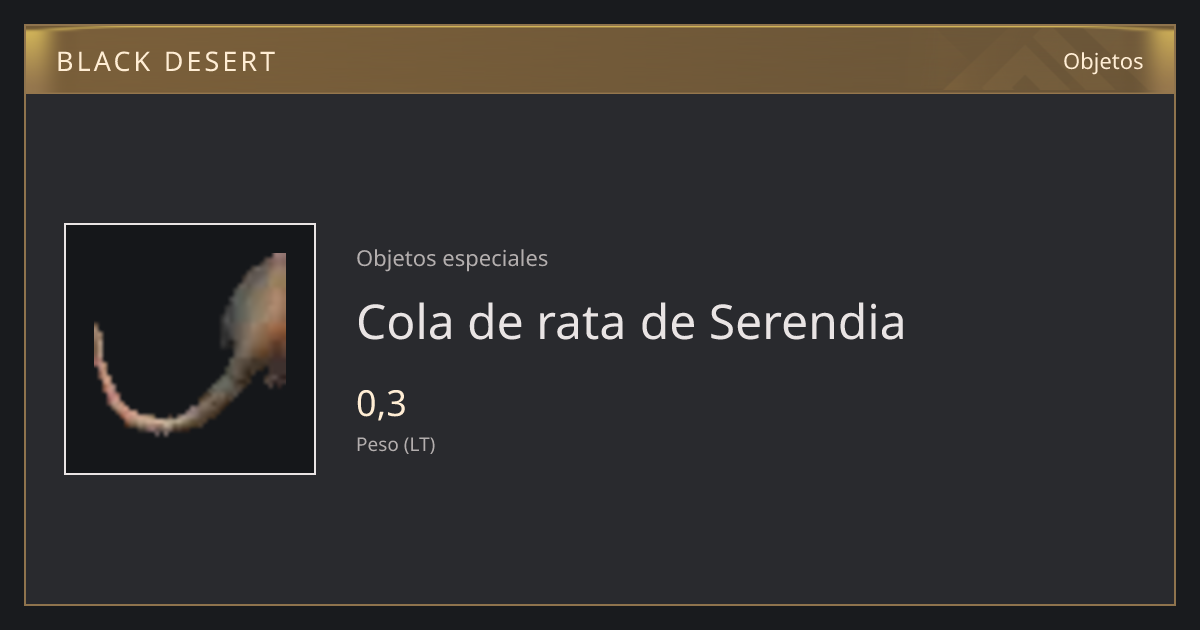Click the weight value 0,3

pos(381,403)
